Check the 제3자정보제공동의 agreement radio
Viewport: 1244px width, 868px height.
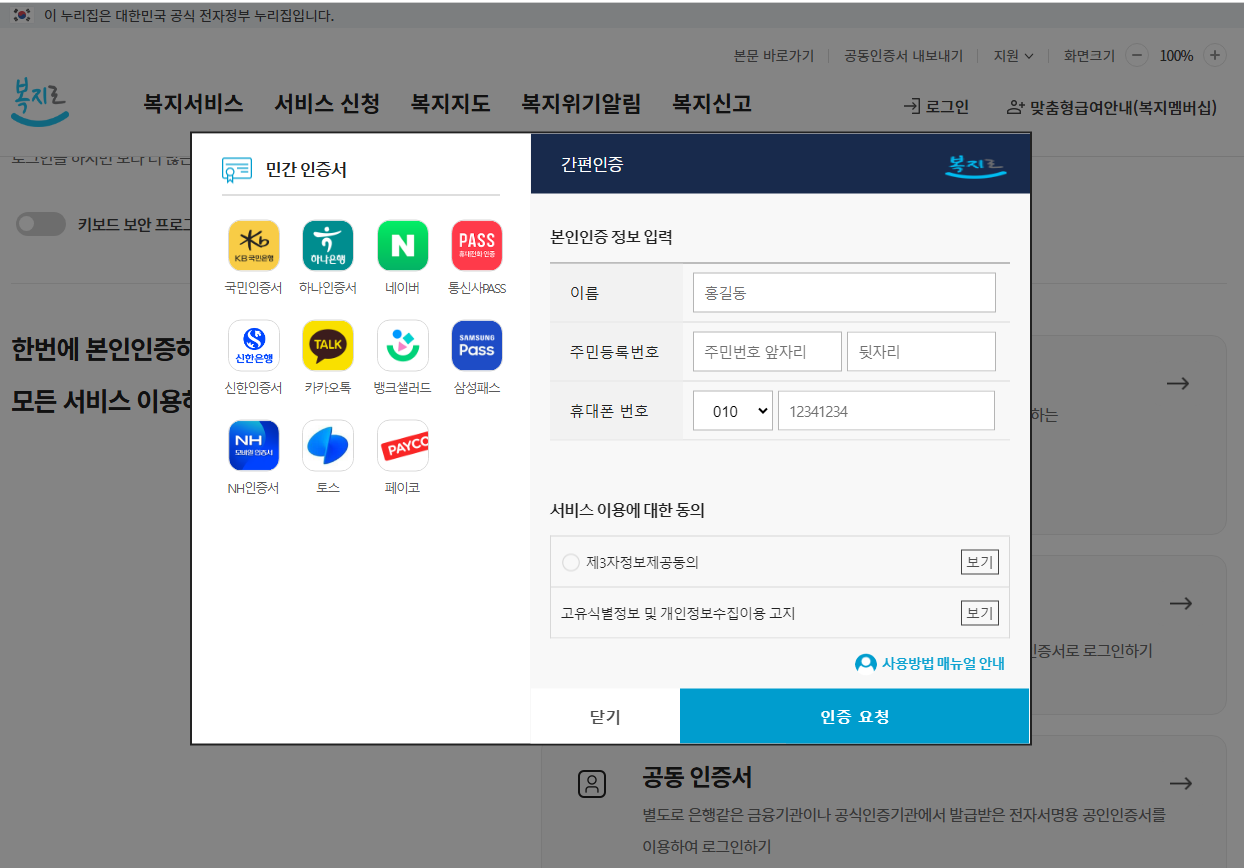tap(571, 562)
